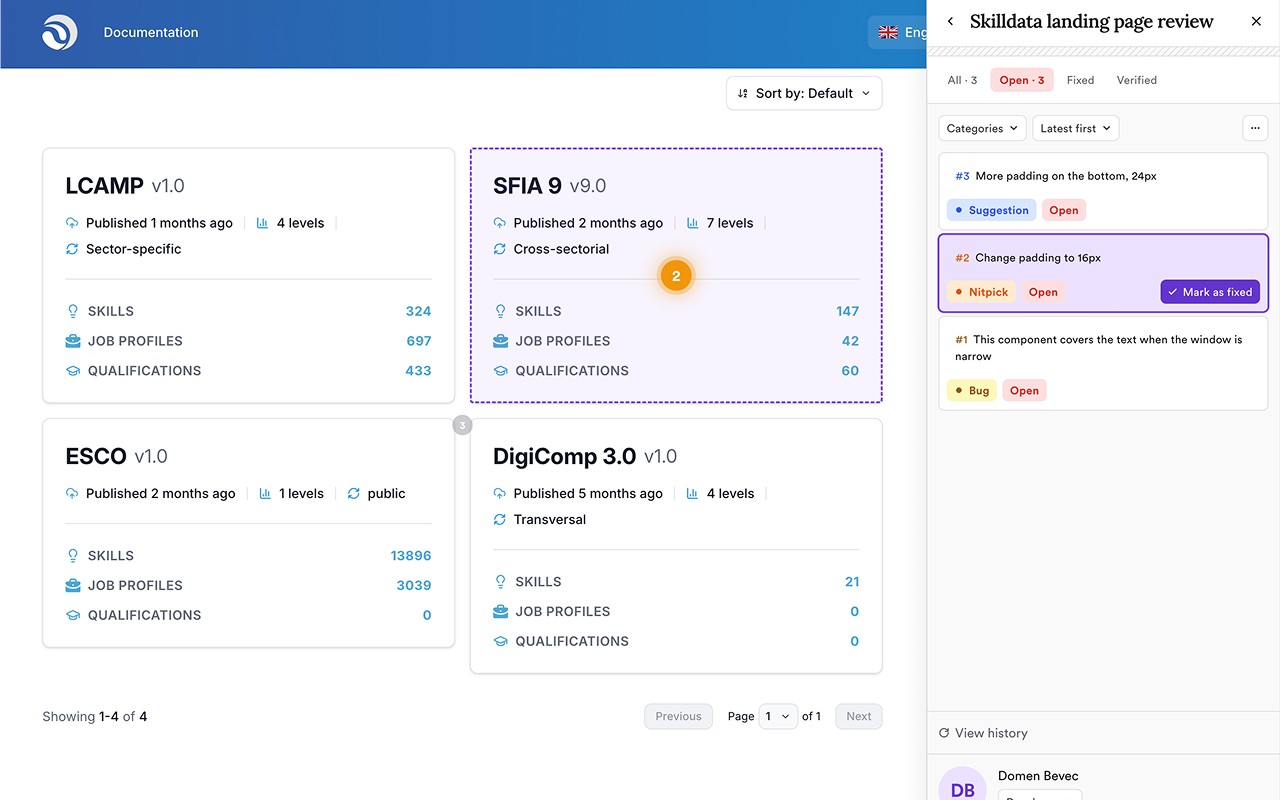Go back using the review panel chevron

(x=950, y=22)
